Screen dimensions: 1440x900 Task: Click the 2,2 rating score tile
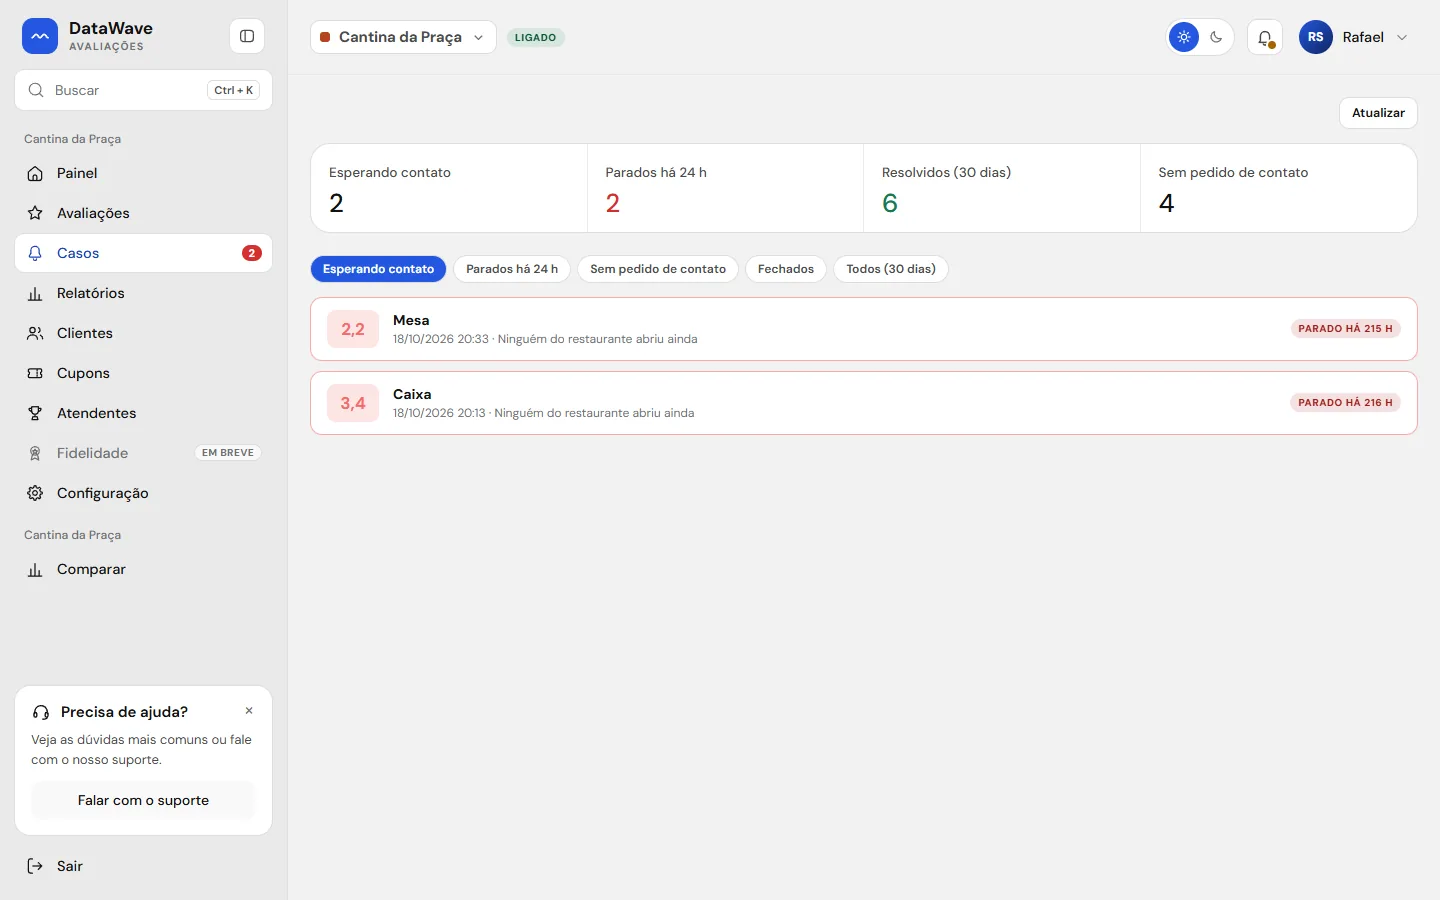pyautogui.click(x=353, y=329)
